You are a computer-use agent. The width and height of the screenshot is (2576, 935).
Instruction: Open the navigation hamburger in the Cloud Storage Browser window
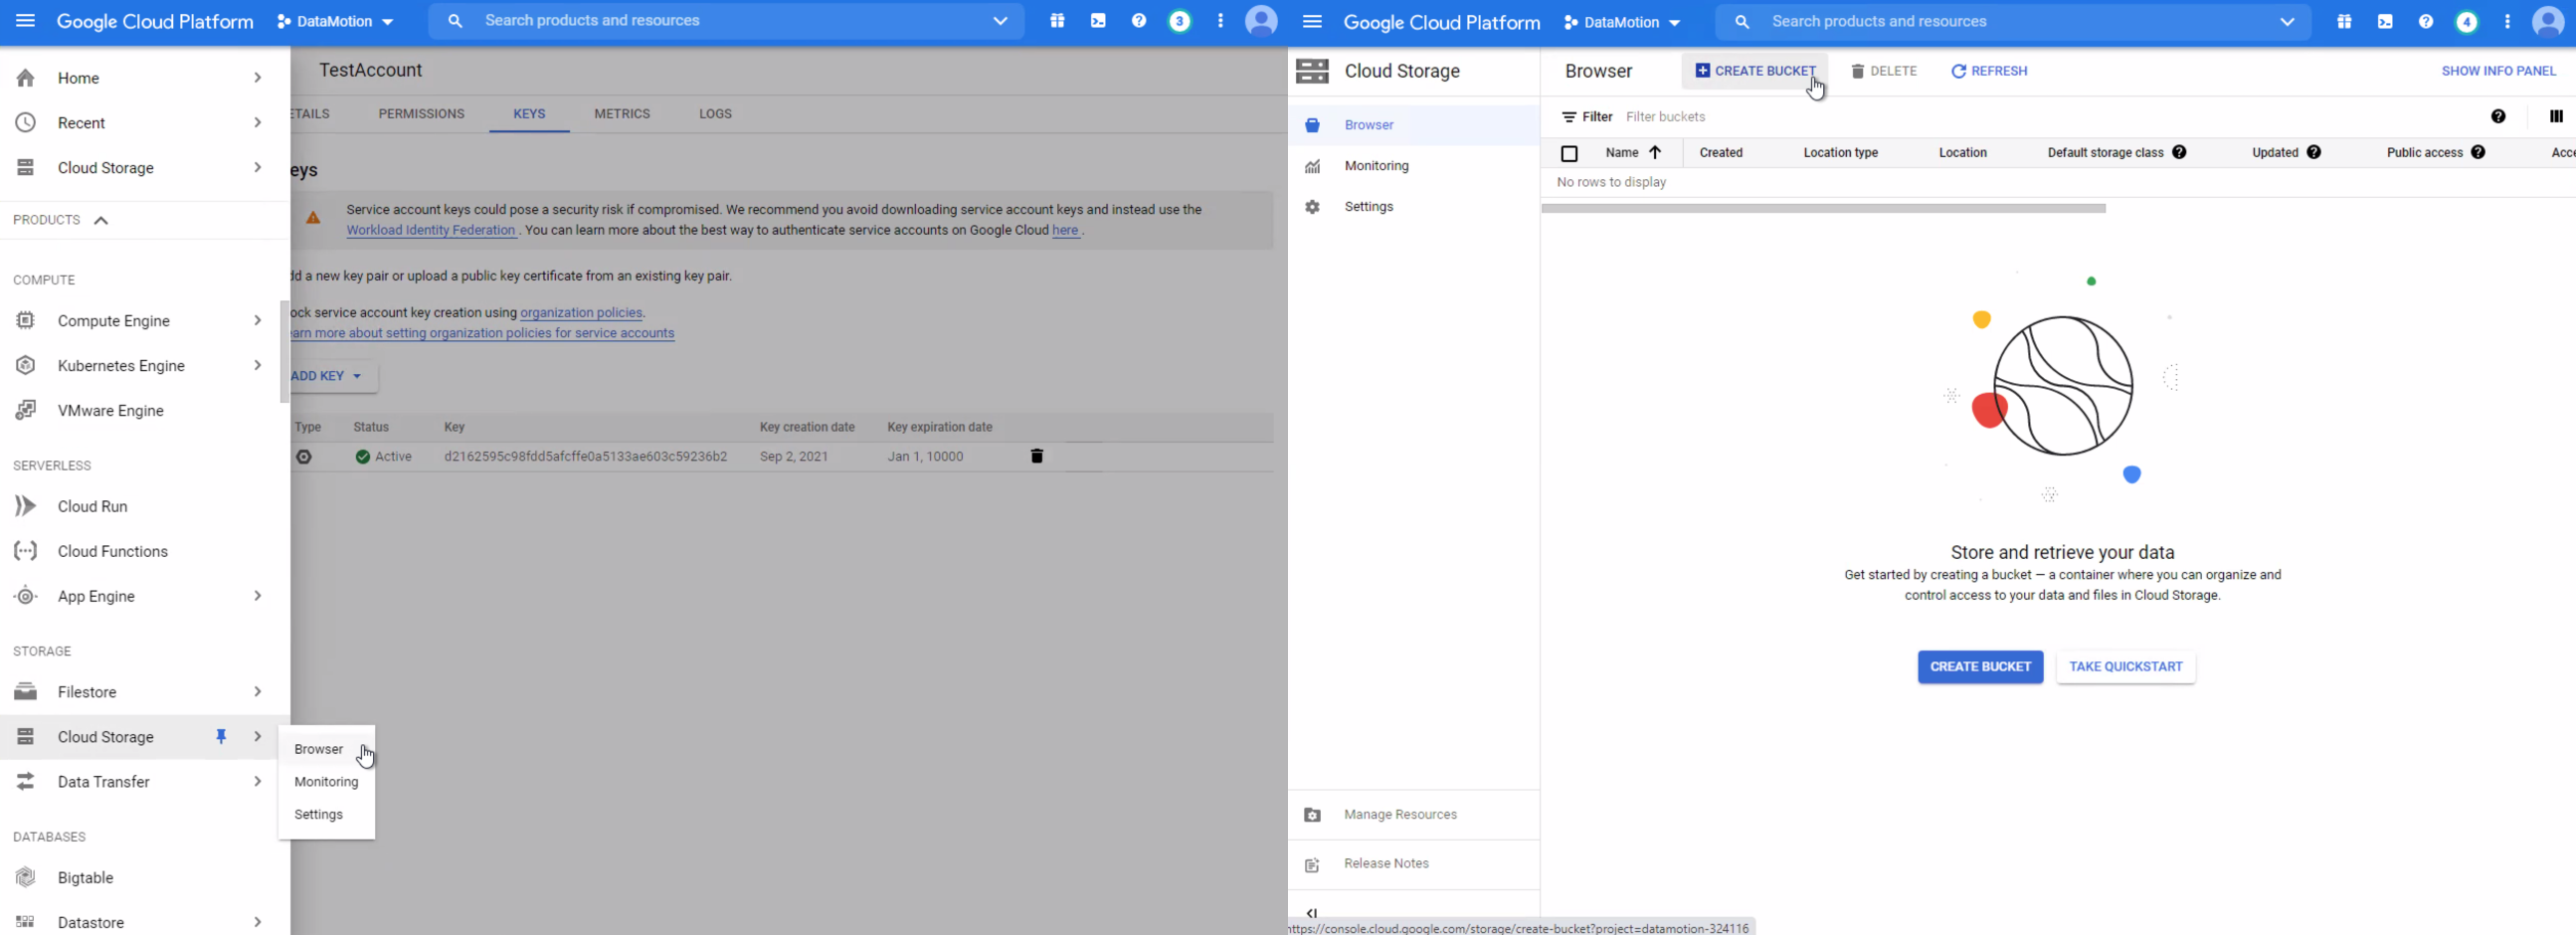1312,22
